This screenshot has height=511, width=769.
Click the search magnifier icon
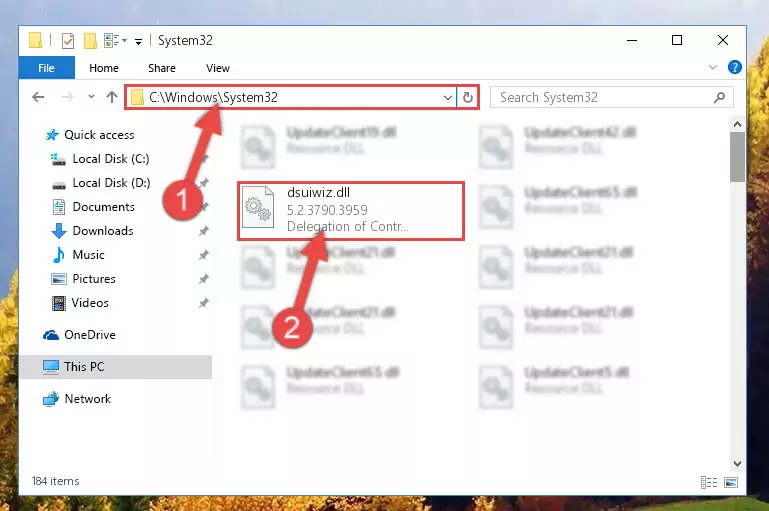(x=719, y=97)
